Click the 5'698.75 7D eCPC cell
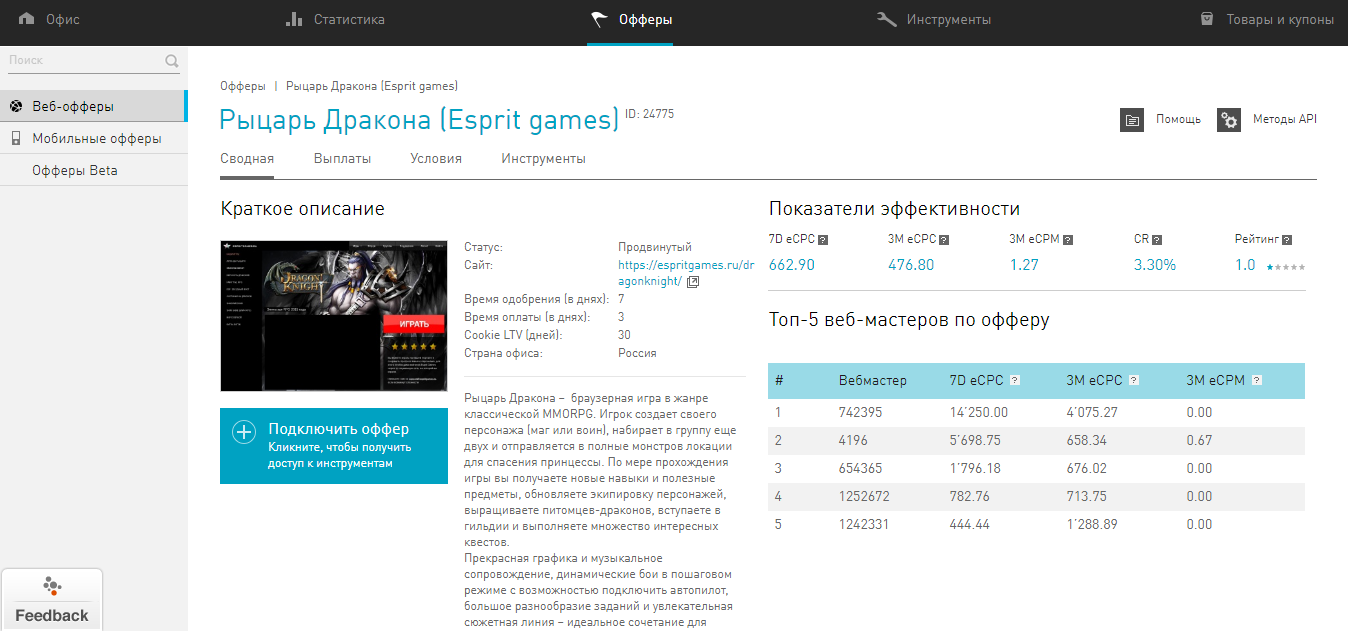This screenshot has width=1348, height=631. tap(975, 440)
